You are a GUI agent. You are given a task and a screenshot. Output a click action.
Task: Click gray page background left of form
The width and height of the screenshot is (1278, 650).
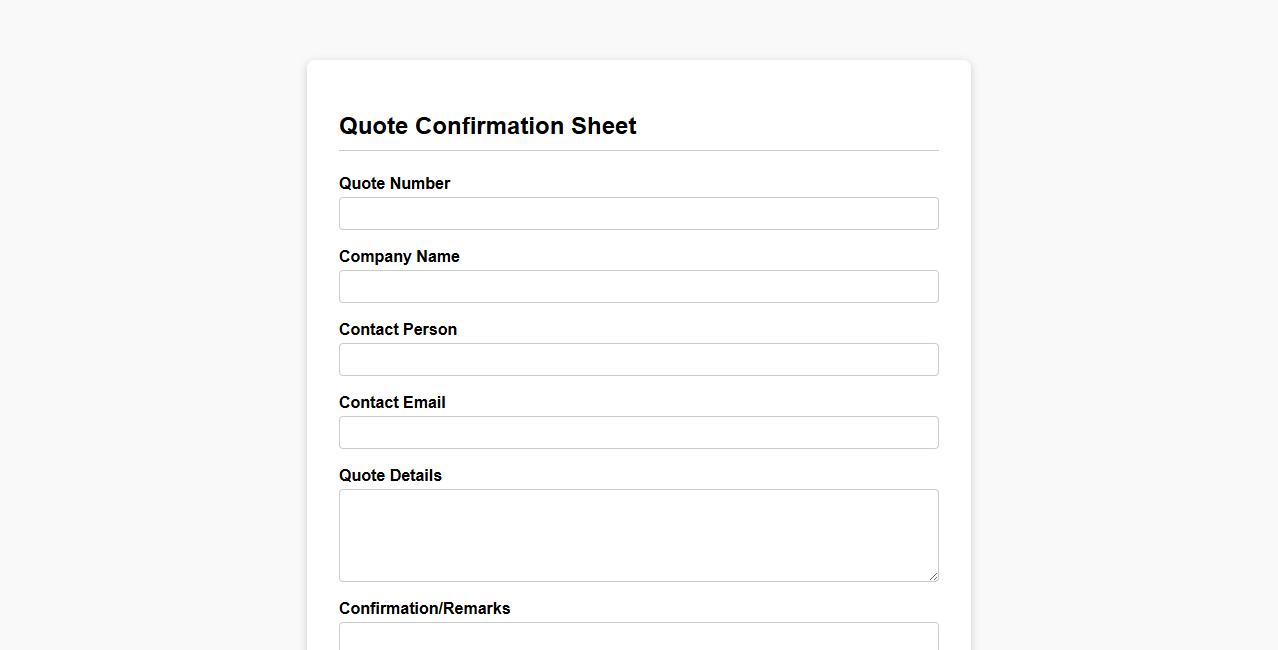click(x=150, y=350)
